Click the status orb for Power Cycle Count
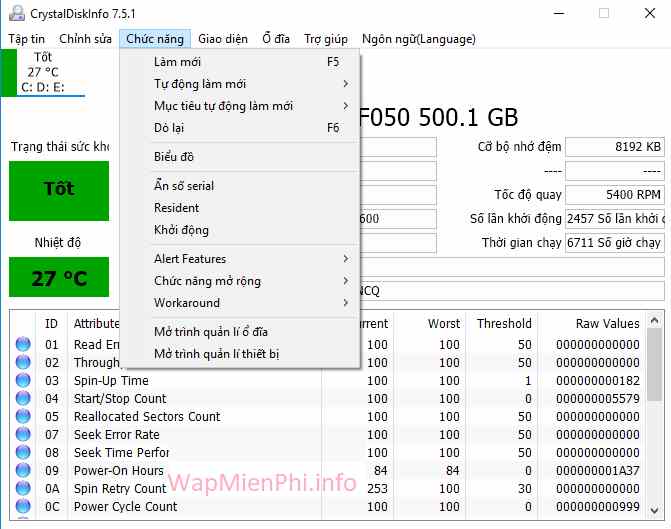 point(23,506)
